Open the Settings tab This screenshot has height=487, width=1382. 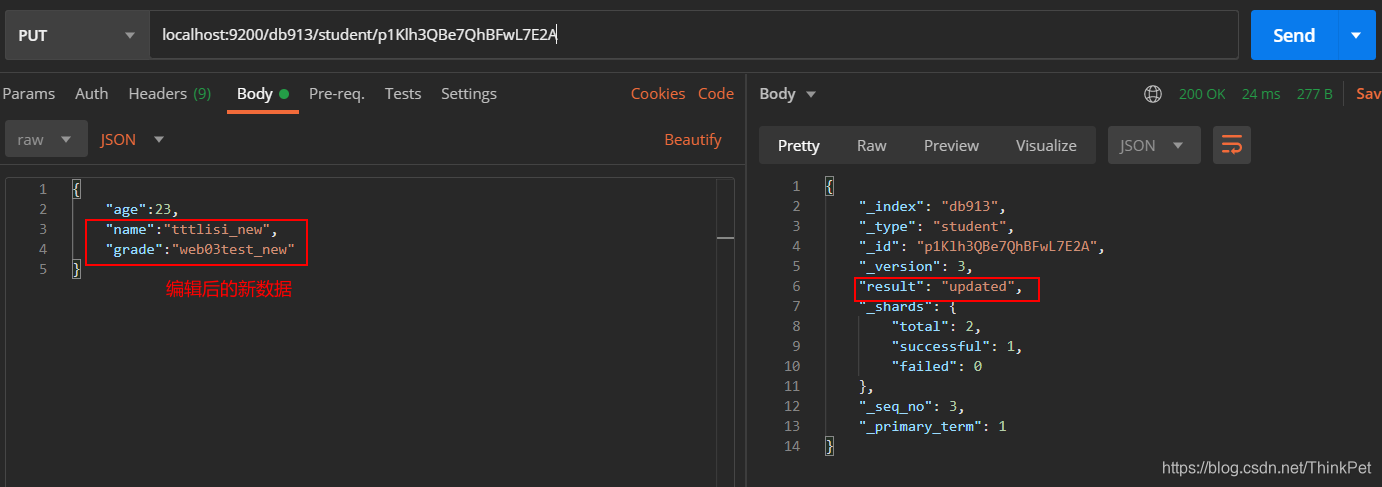(469, 94)
